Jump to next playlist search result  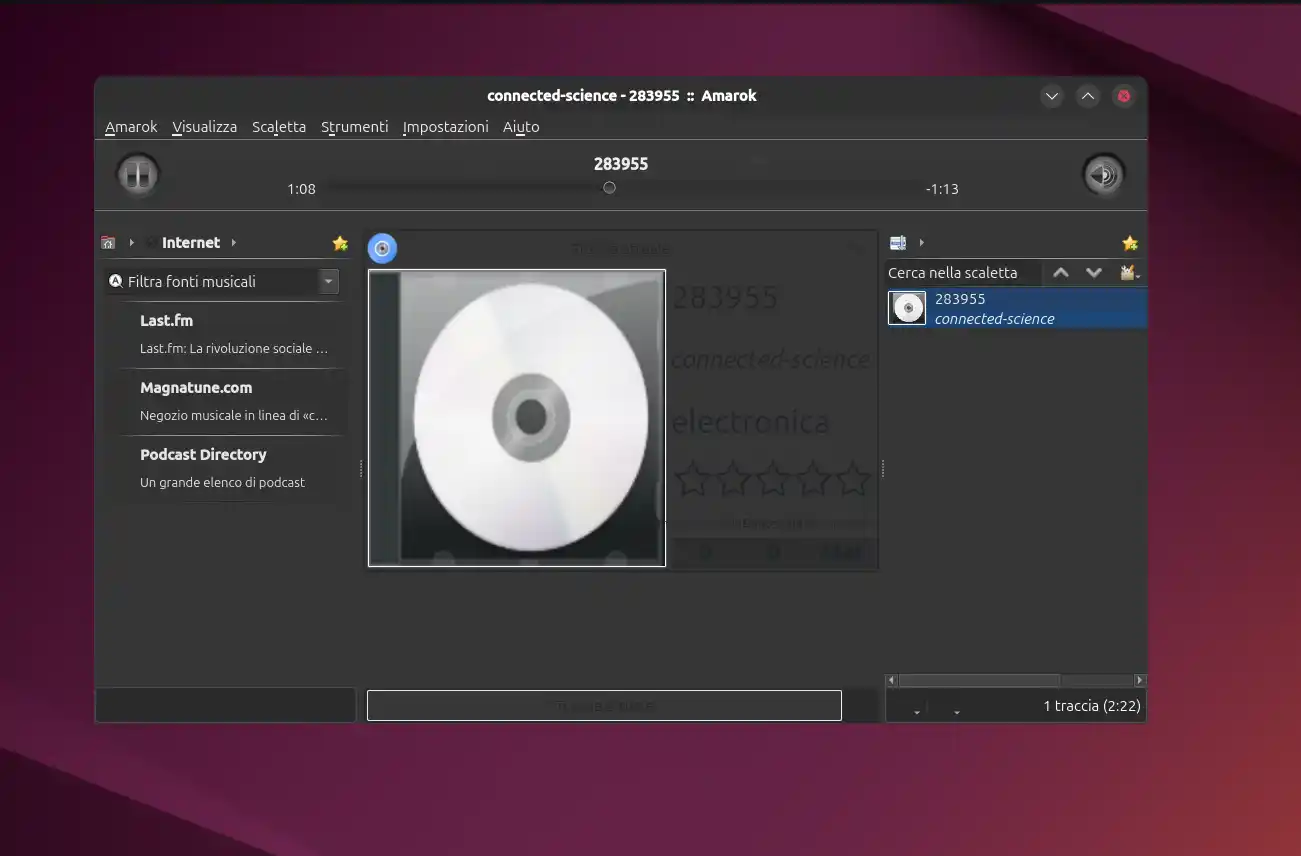click(x=1094, y=273)
